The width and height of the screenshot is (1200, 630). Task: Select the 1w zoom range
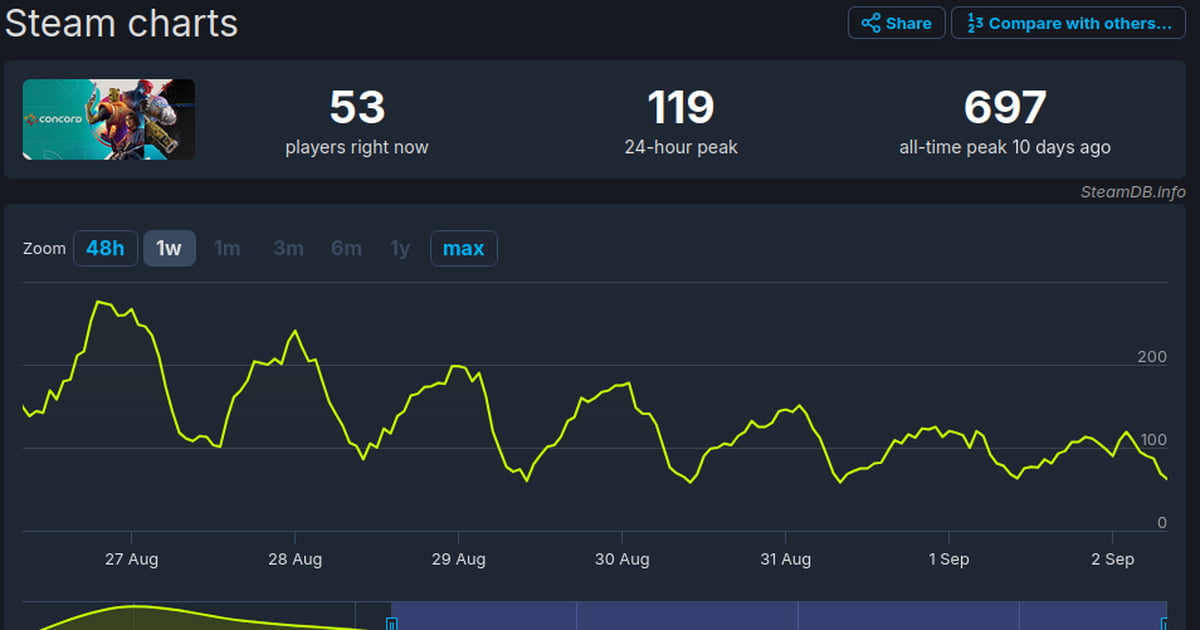coord(169,248)
